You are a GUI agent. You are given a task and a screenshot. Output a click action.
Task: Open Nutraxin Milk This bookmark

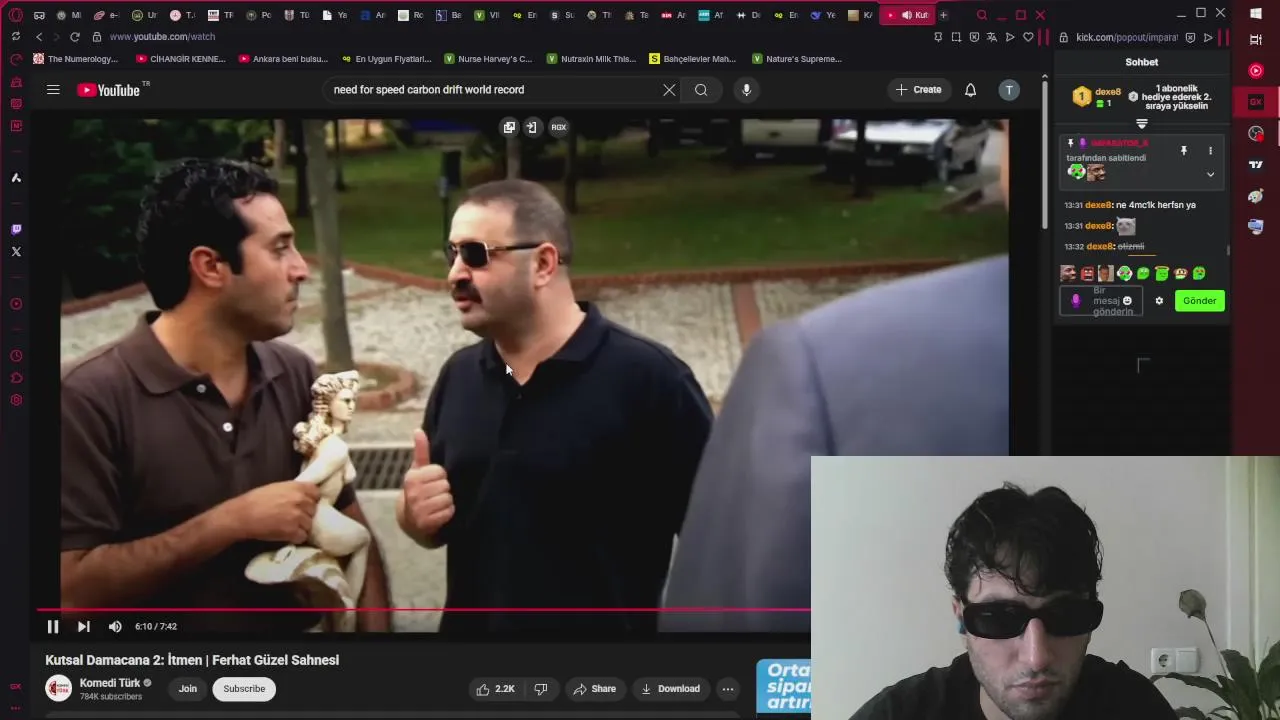click(x=591, y=59)
